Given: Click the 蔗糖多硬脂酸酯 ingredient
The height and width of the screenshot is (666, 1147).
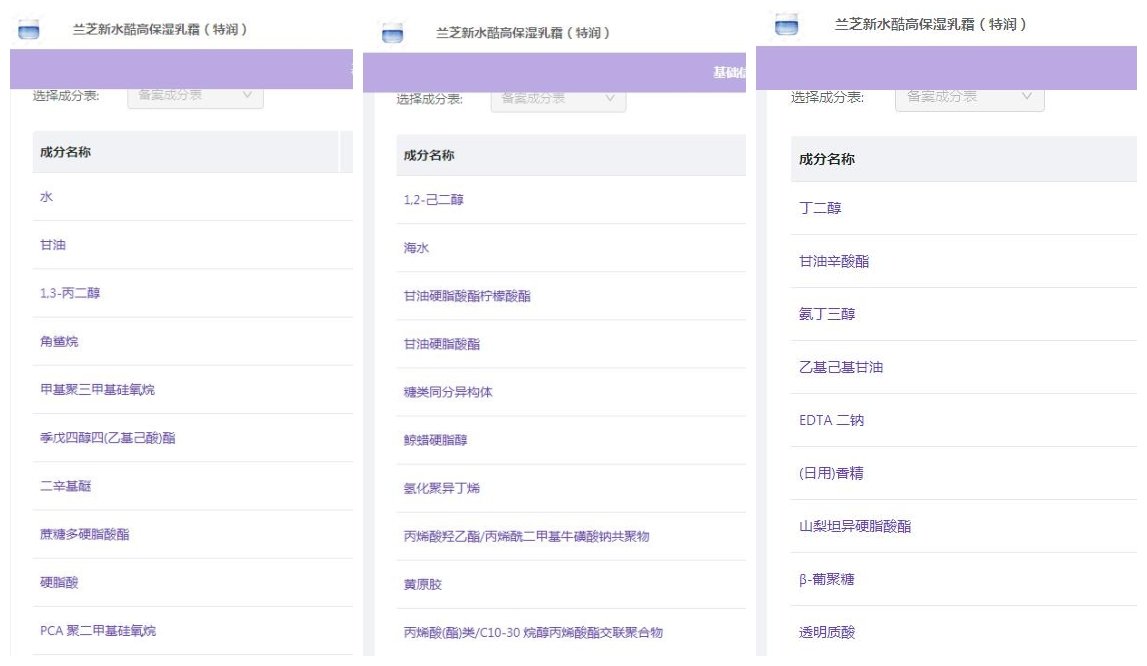Looking at the screenshot, I should click(84, 535).
